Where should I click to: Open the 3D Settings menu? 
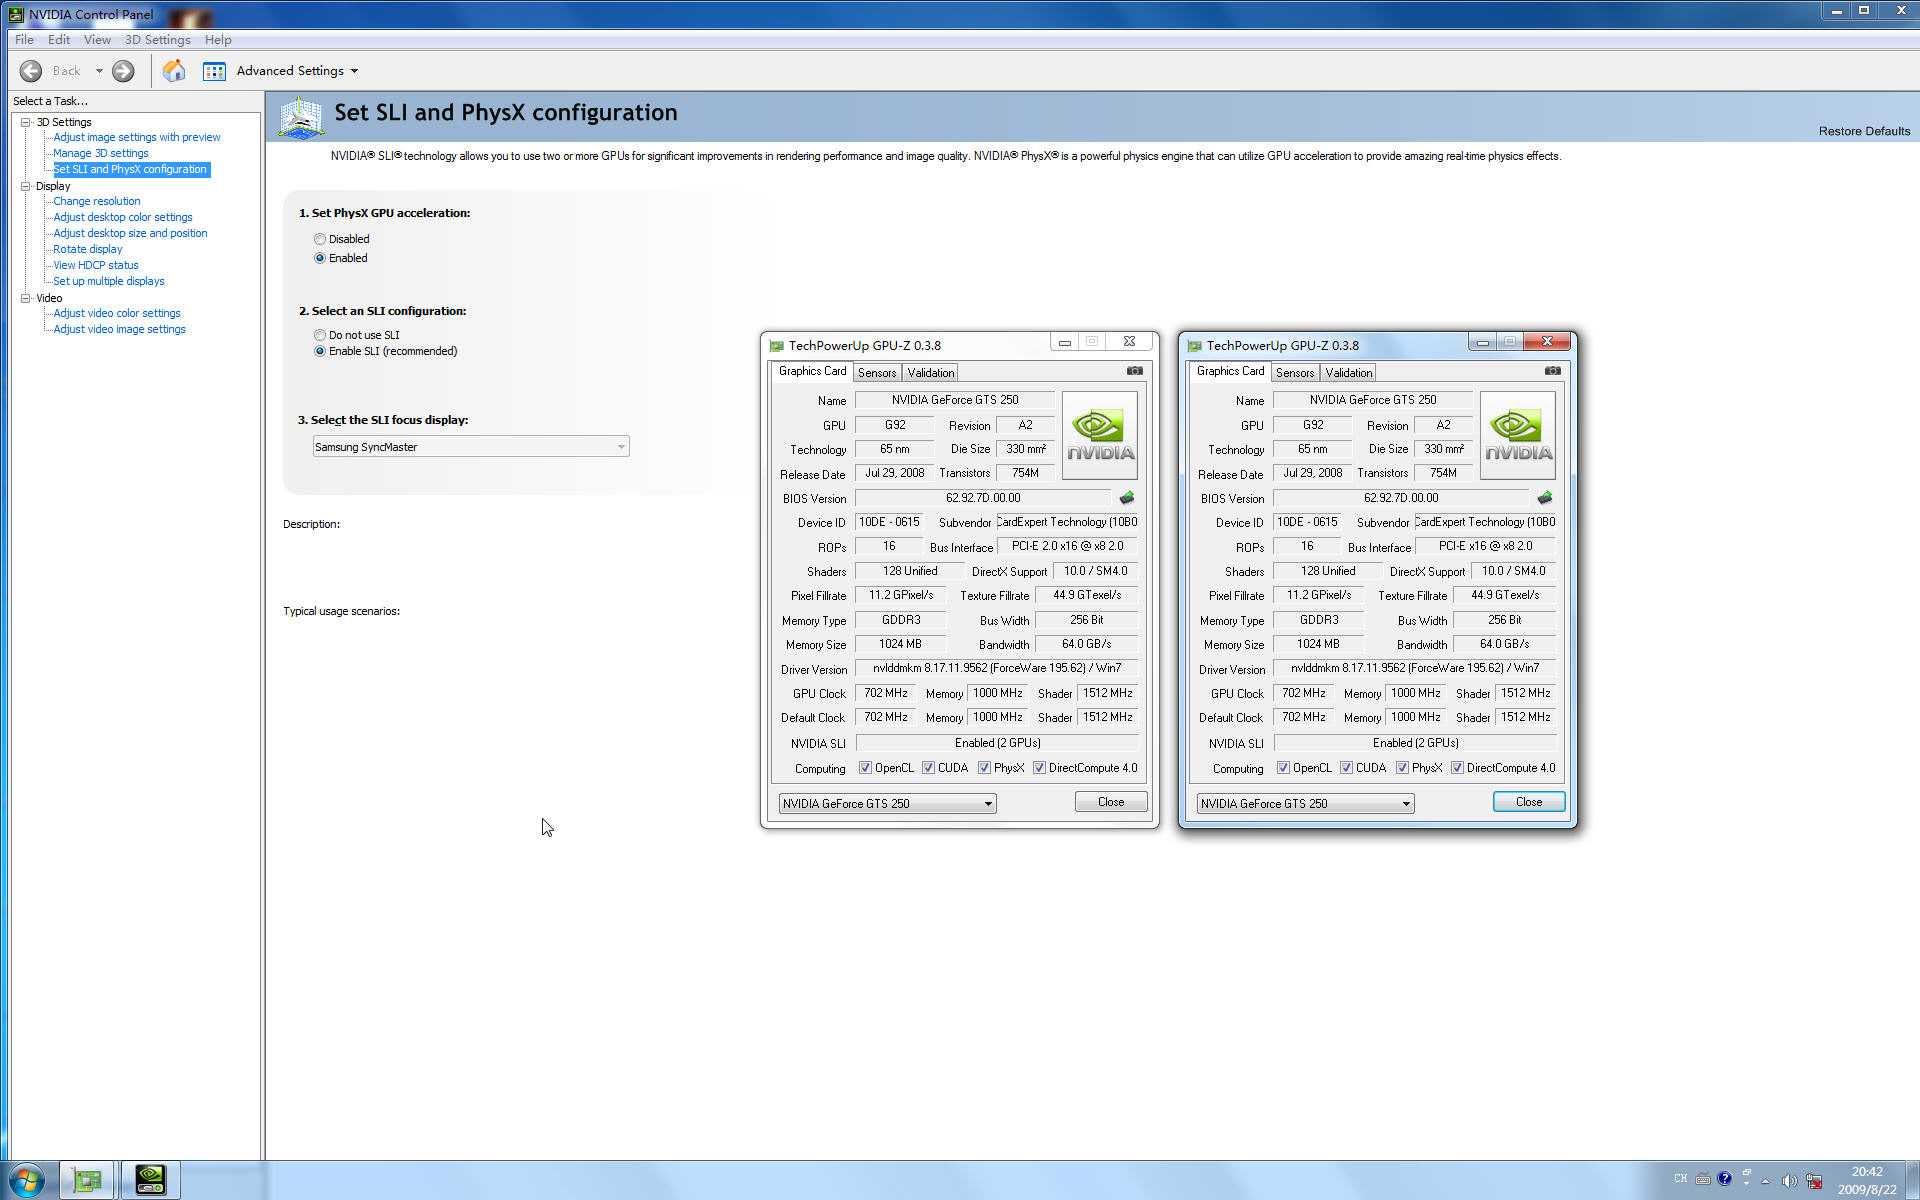[157, 40]
